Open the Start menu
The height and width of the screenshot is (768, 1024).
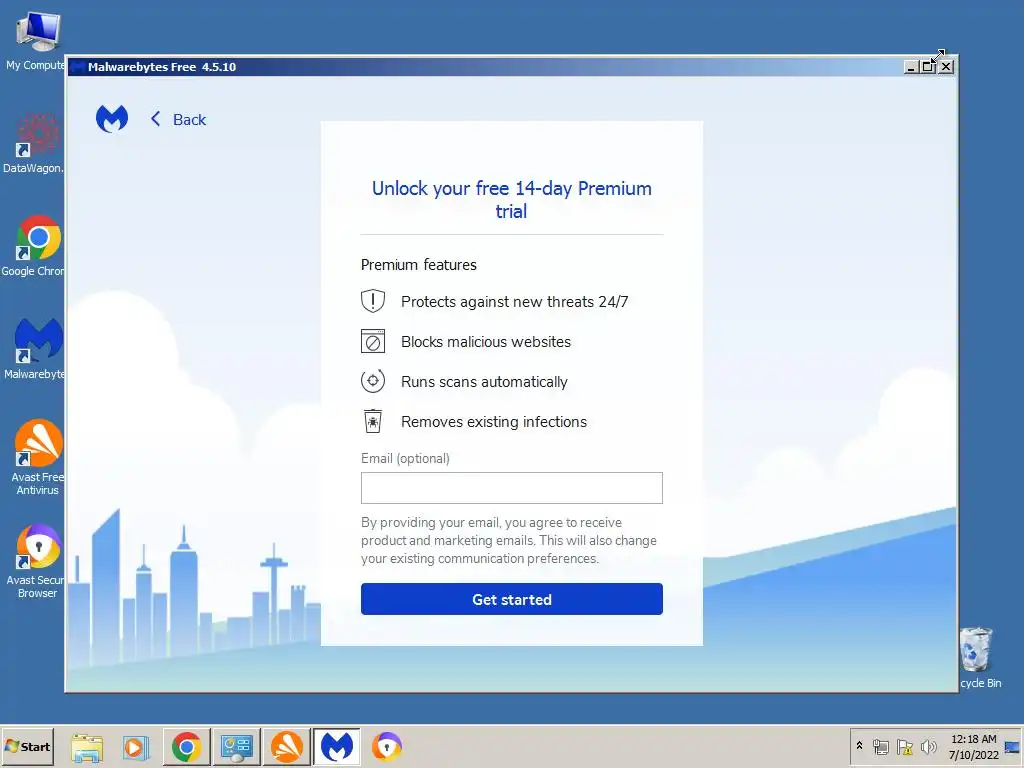tap(27, 746)
